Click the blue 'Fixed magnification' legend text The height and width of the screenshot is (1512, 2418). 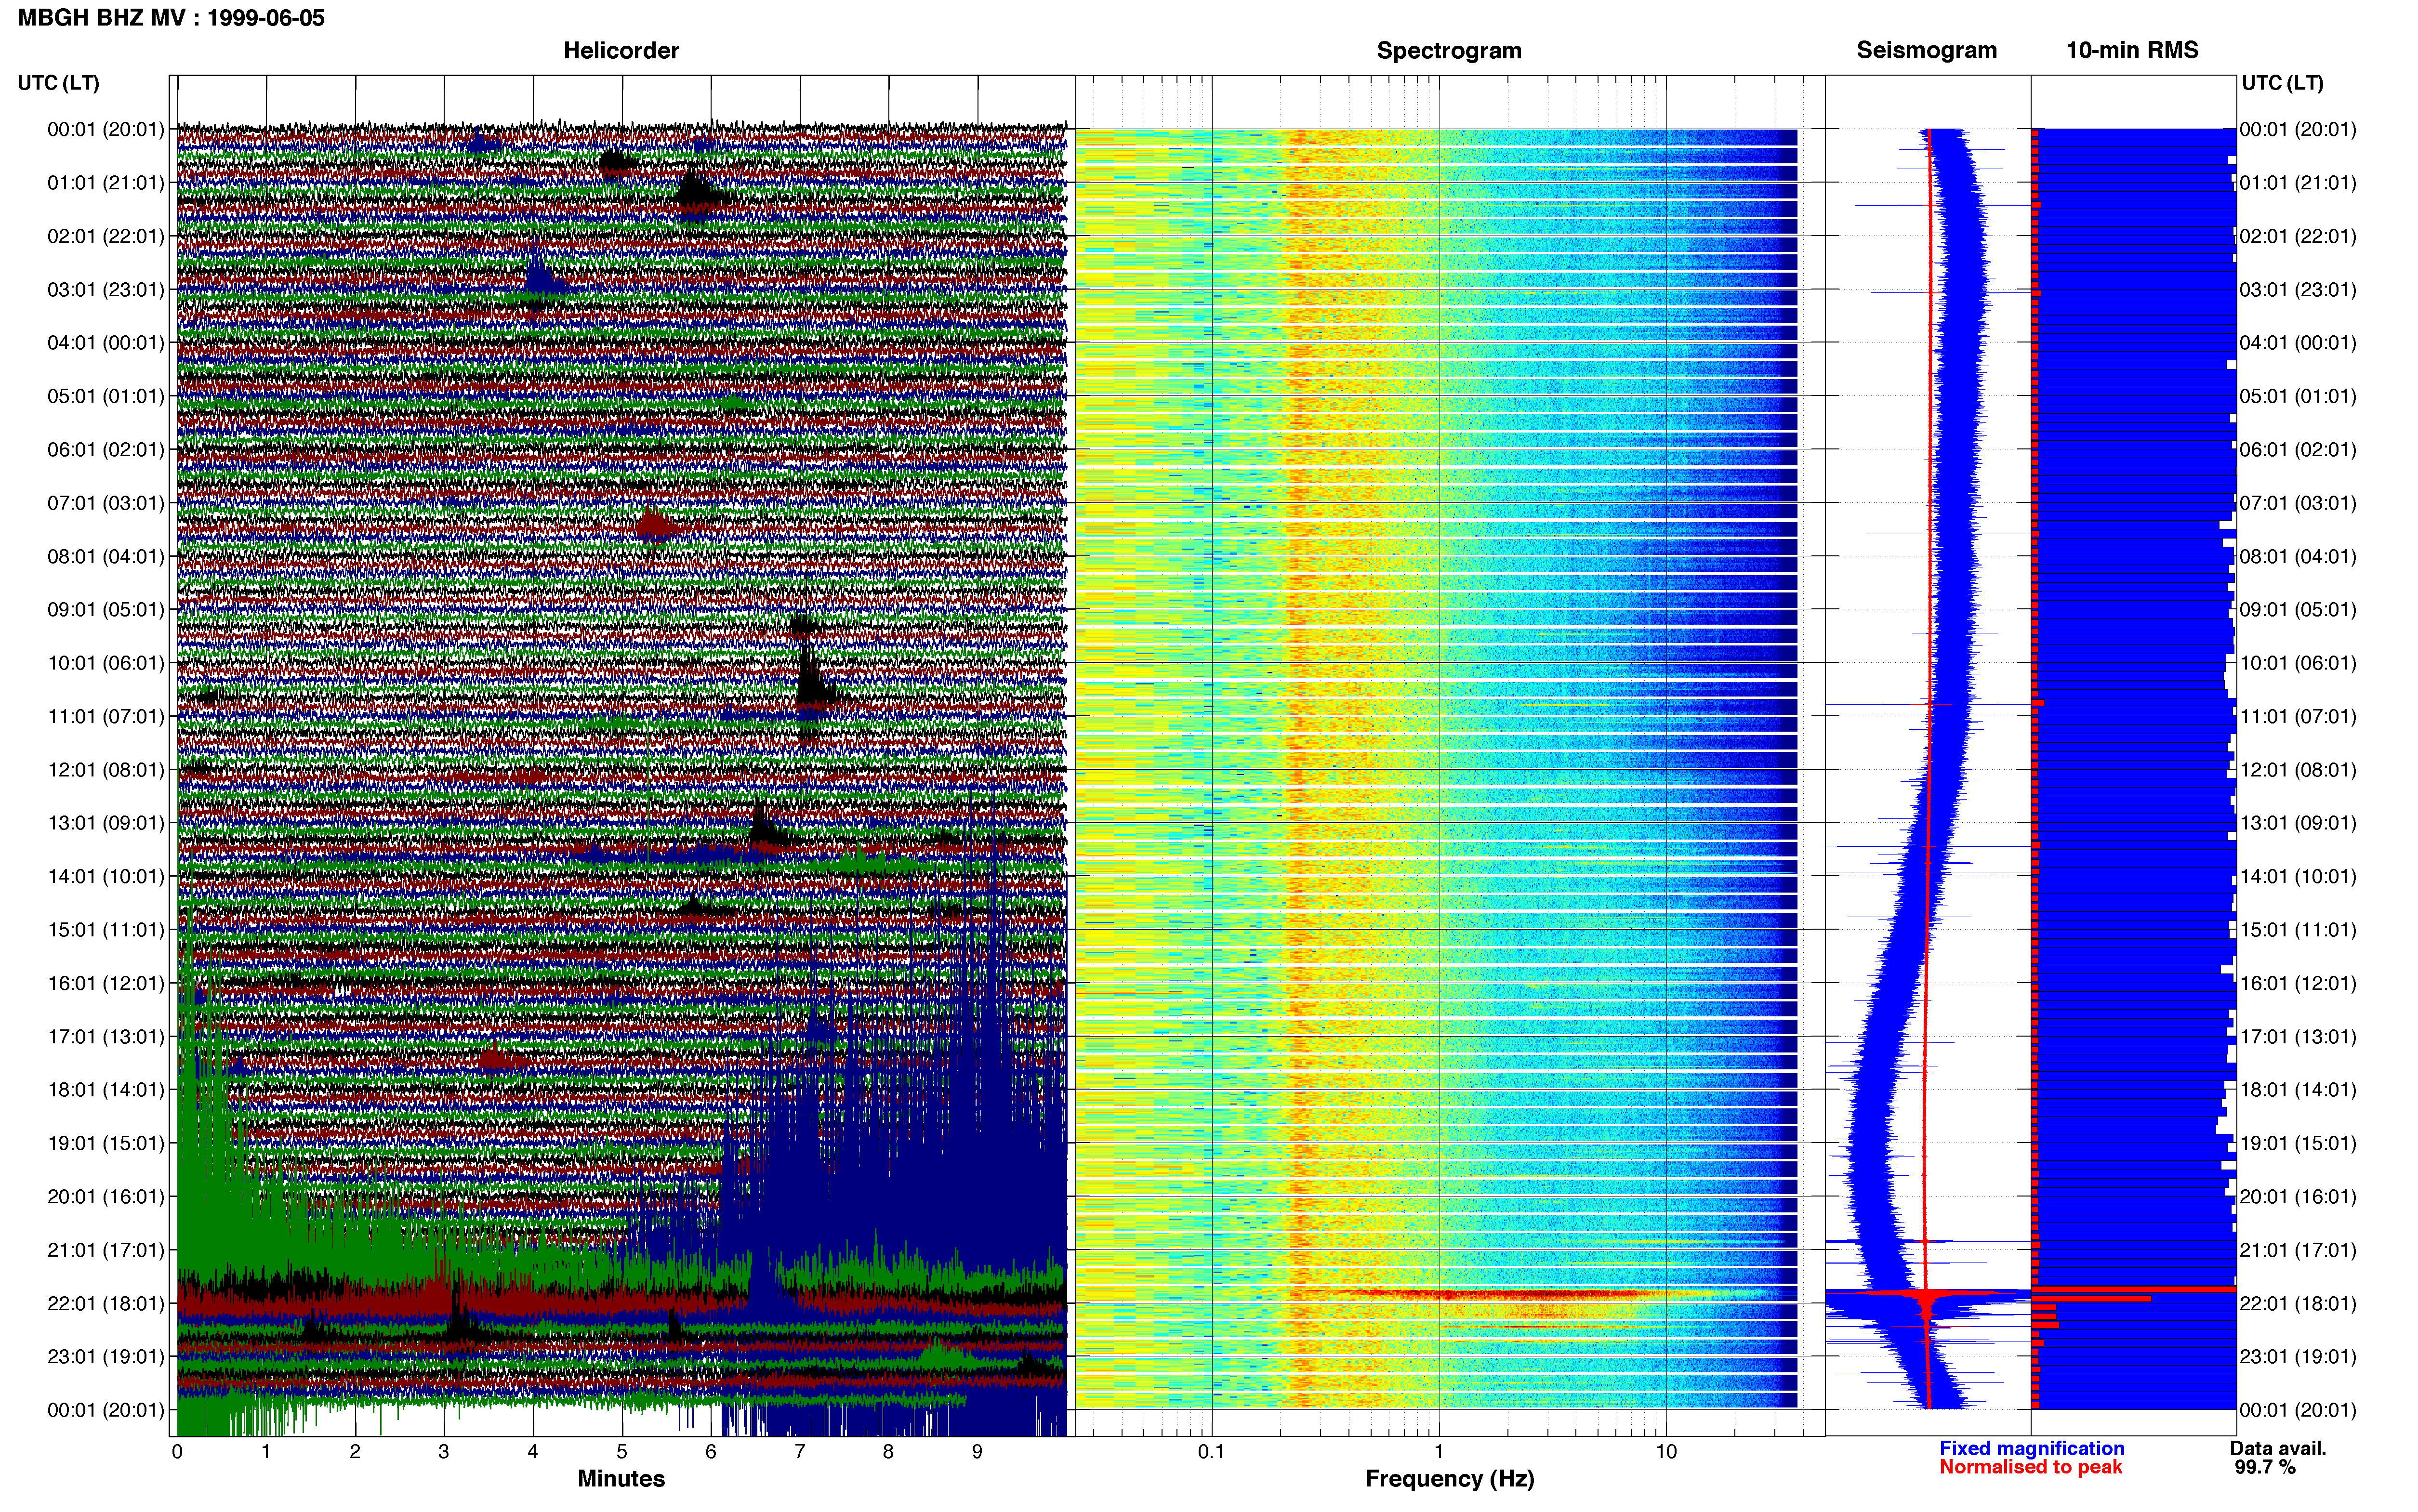click(2031, 1448)
